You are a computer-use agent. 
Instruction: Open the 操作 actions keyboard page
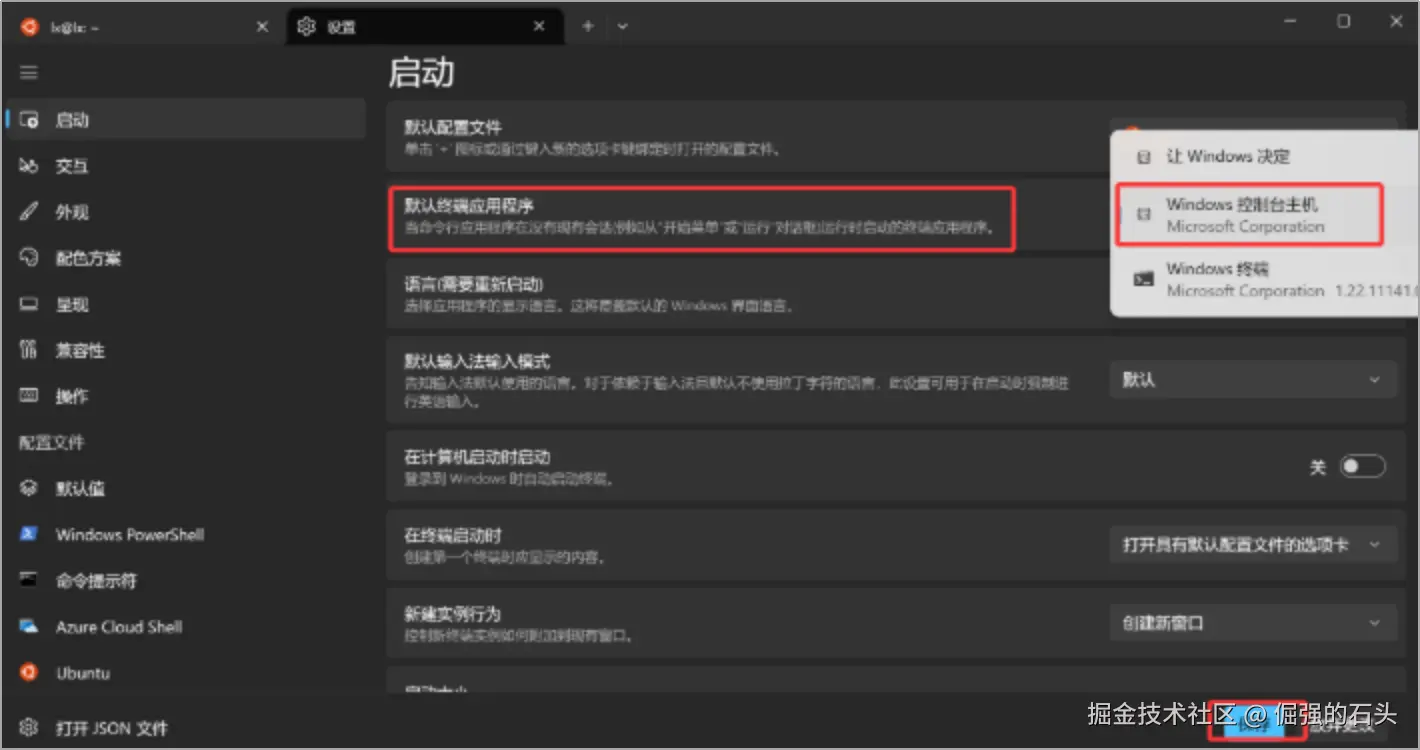point(184,396)
